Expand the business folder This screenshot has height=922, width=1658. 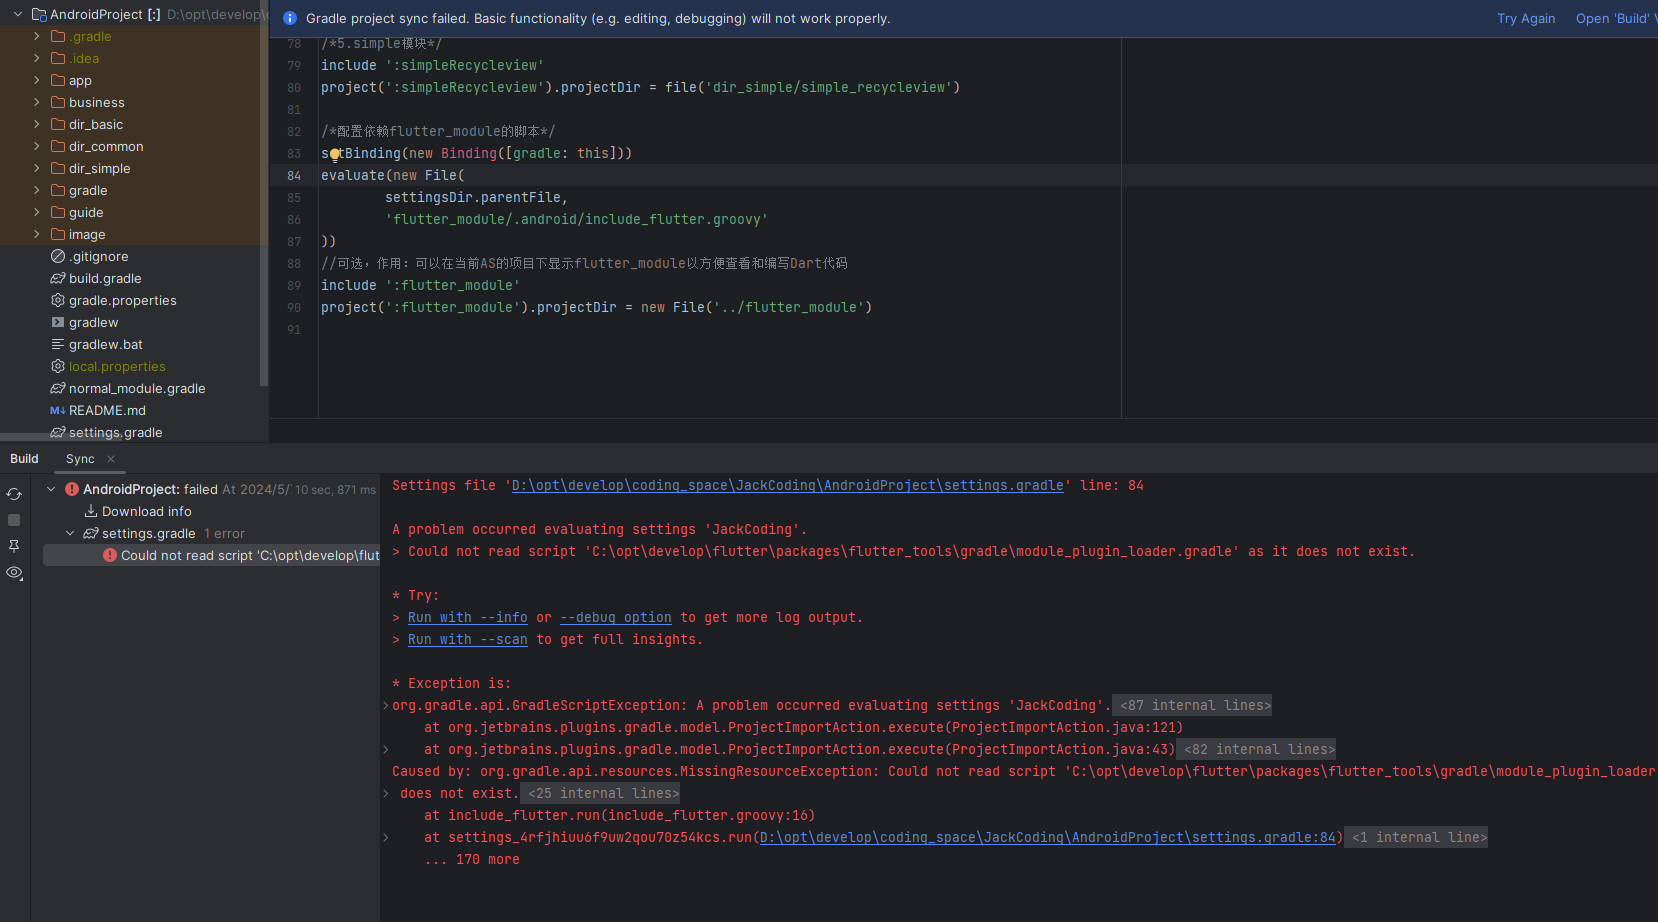37,102
